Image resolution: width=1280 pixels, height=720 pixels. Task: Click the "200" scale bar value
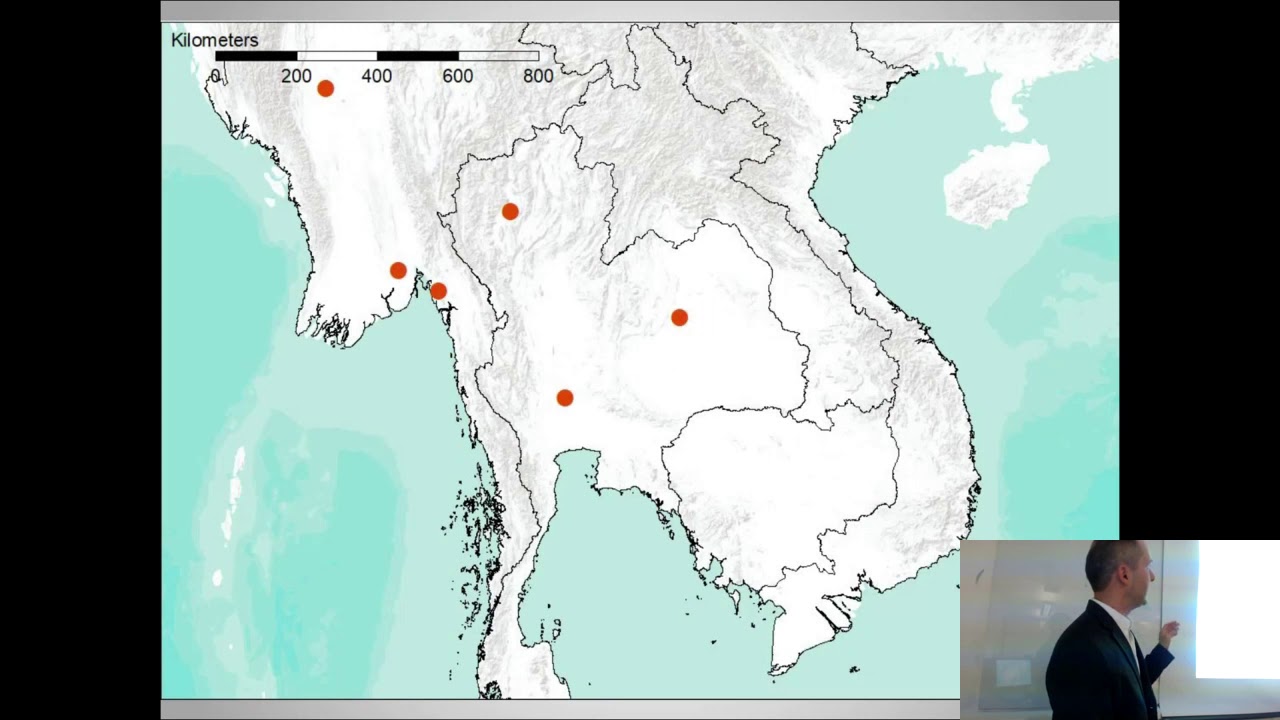click(296, 76)
